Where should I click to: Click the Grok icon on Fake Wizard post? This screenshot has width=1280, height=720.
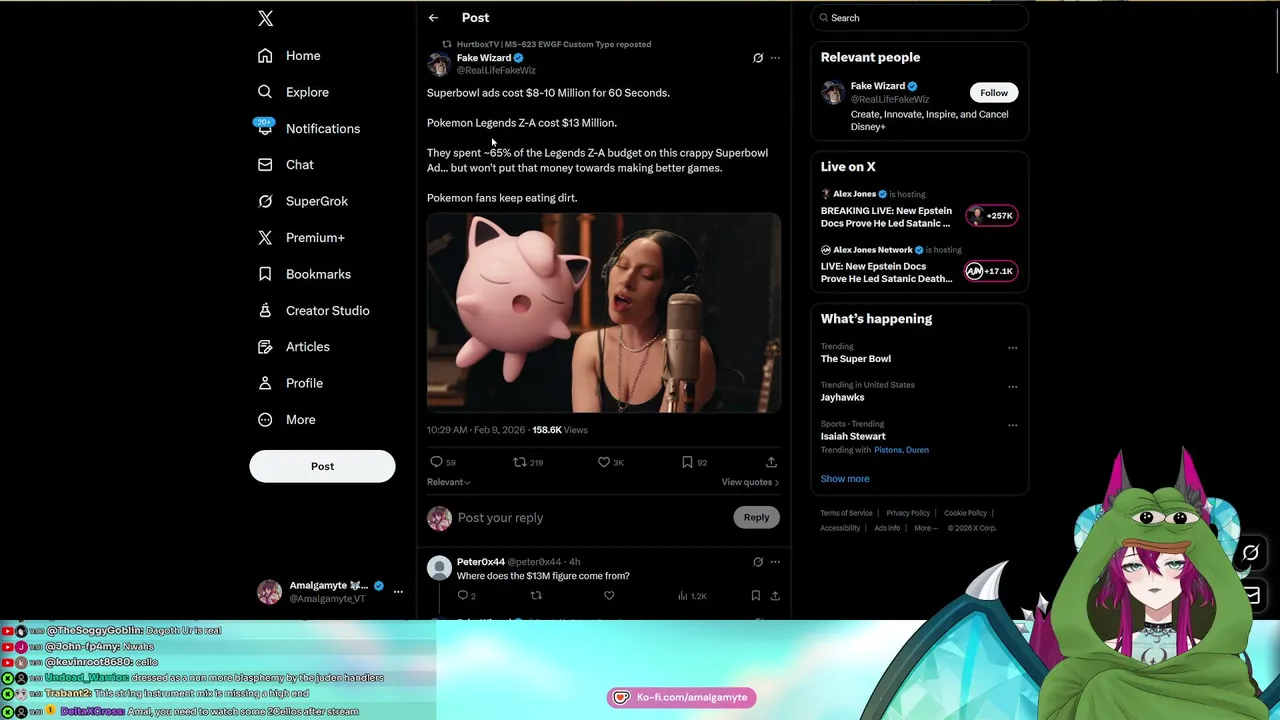coord(758,58)
